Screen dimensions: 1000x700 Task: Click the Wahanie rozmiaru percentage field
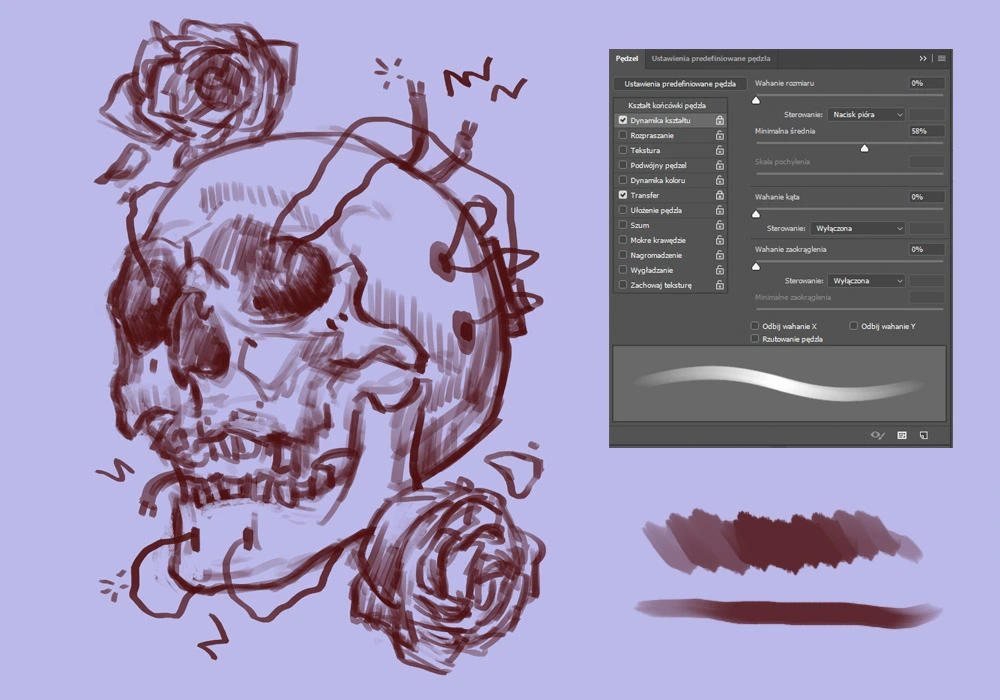pyautogui.click(x=926, y=83)
